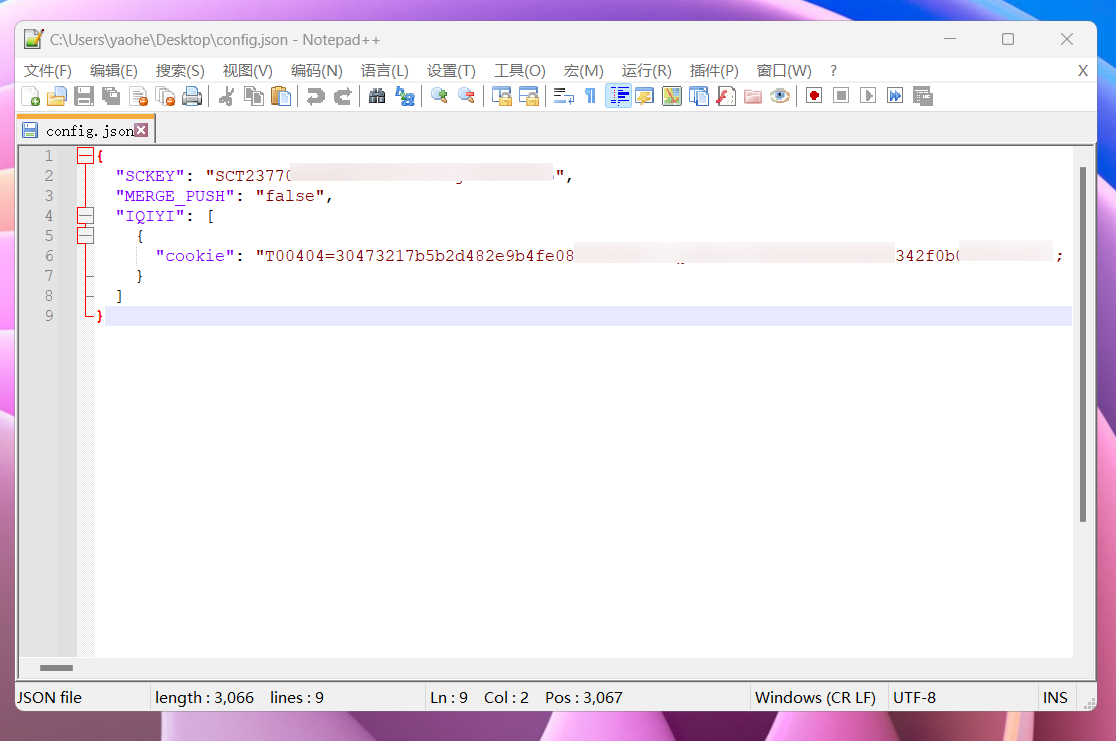Open the 编辑(E) menu

click(x=114, y=71)
